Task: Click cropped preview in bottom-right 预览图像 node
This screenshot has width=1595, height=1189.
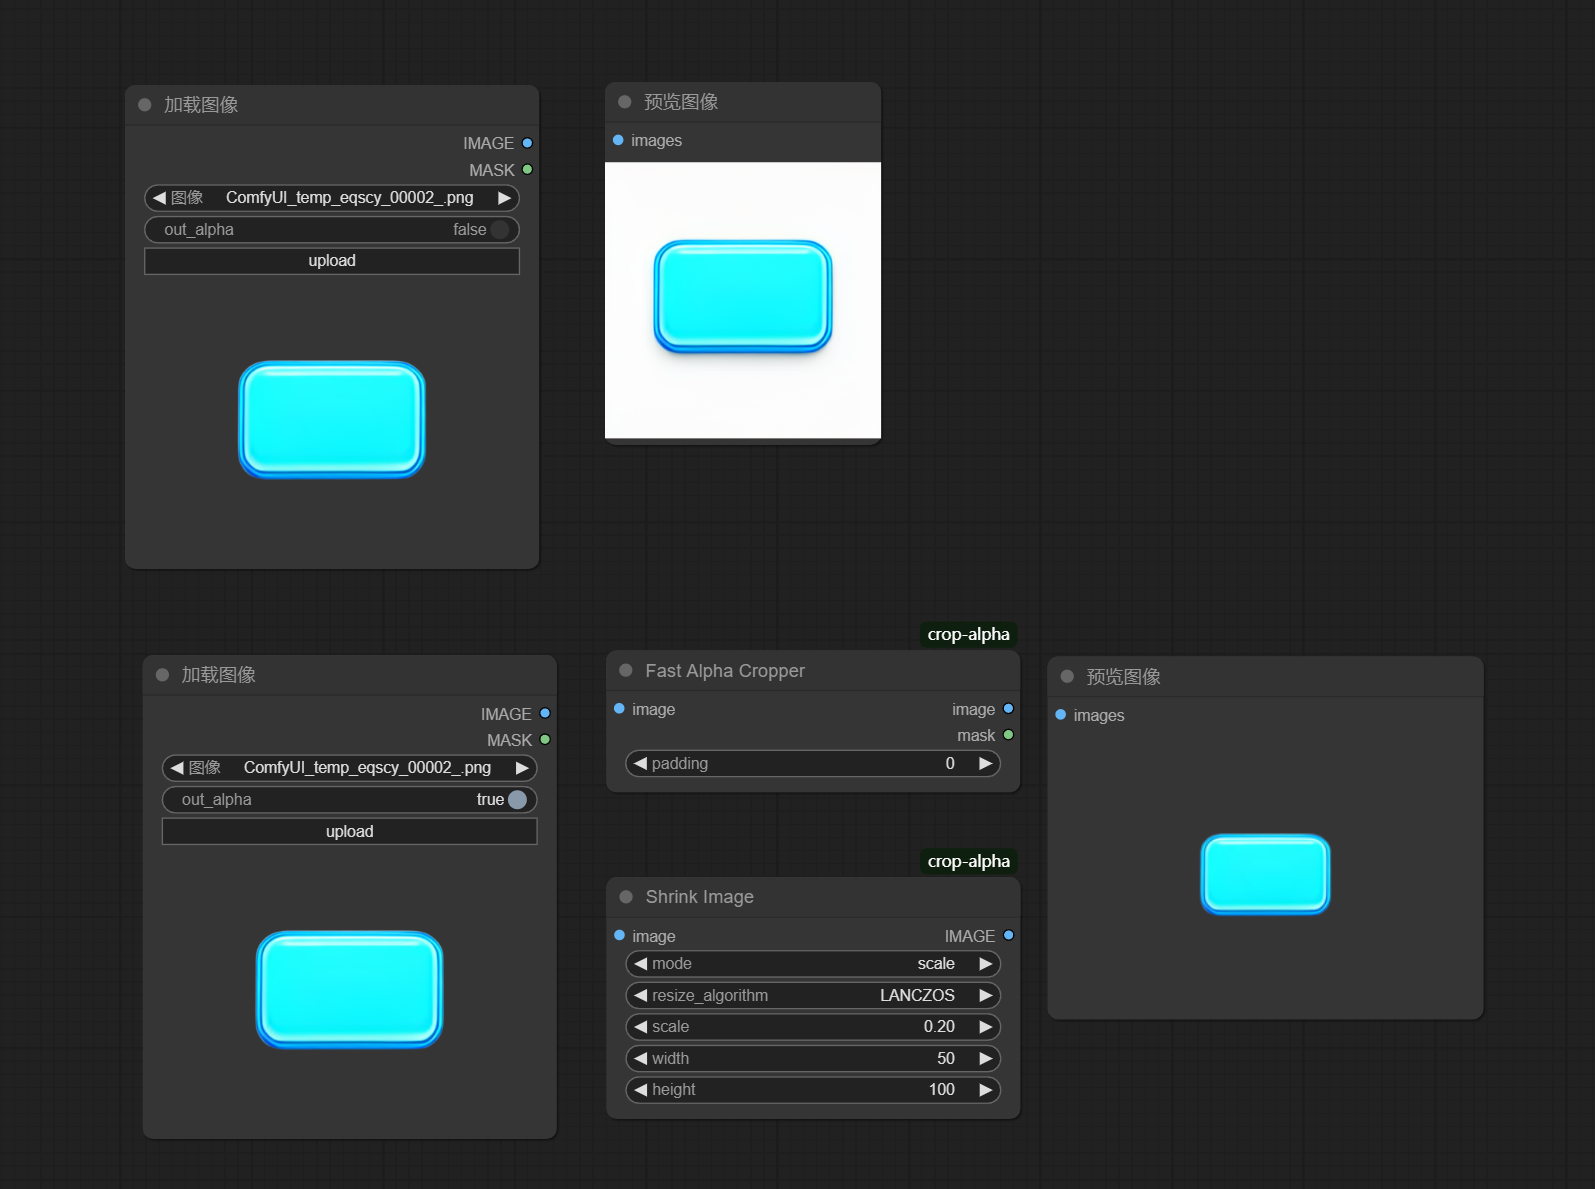Action: click(x=1266, y=874)
